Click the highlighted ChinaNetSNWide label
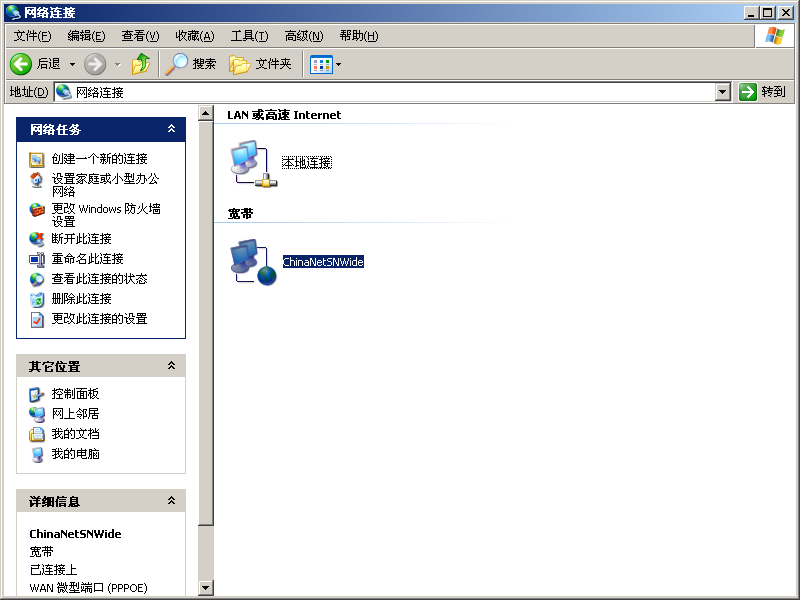 323,262
